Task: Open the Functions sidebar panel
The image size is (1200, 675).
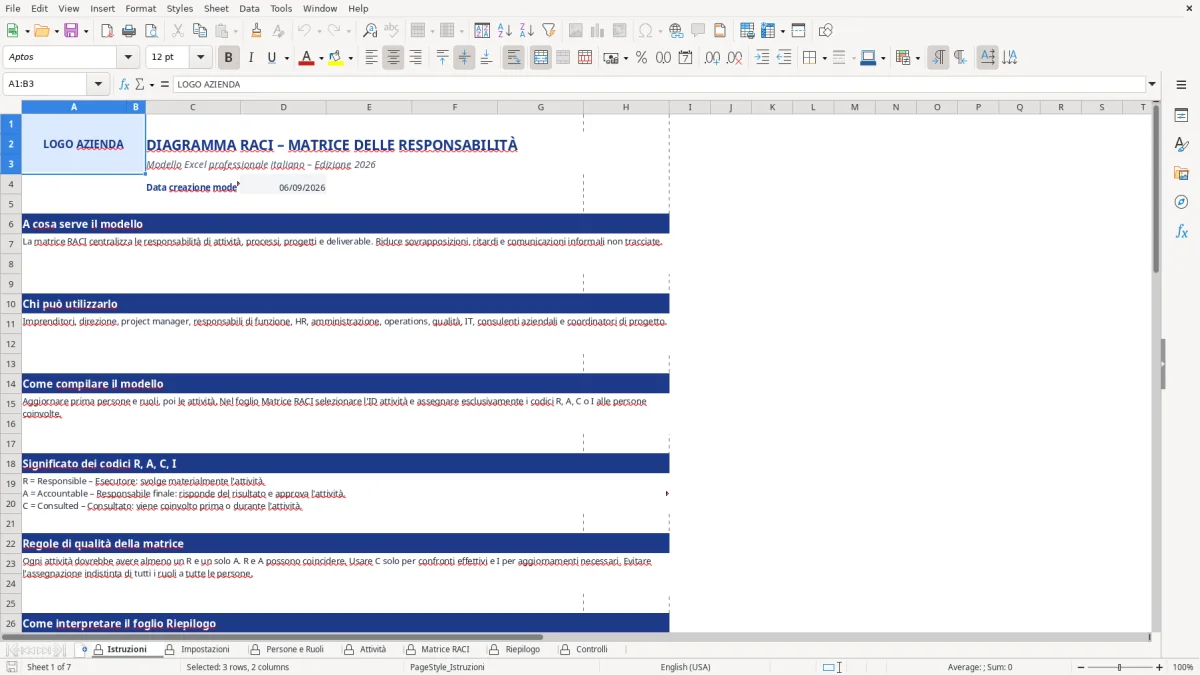Action: coord(1181,231)
